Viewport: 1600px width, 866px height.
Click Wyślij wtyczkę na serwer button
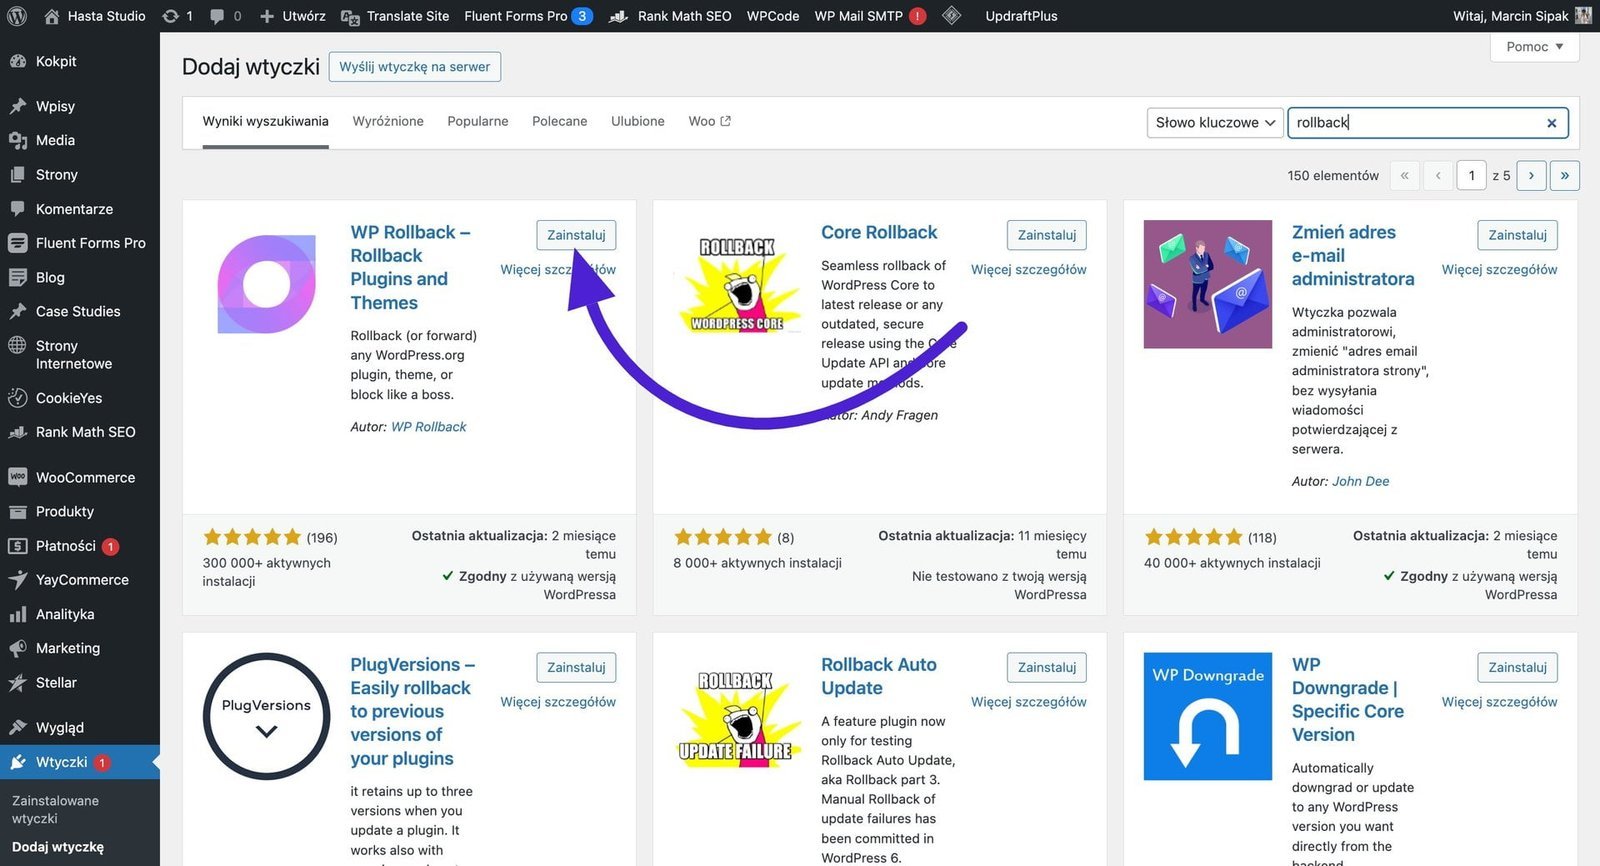[414, 67]
